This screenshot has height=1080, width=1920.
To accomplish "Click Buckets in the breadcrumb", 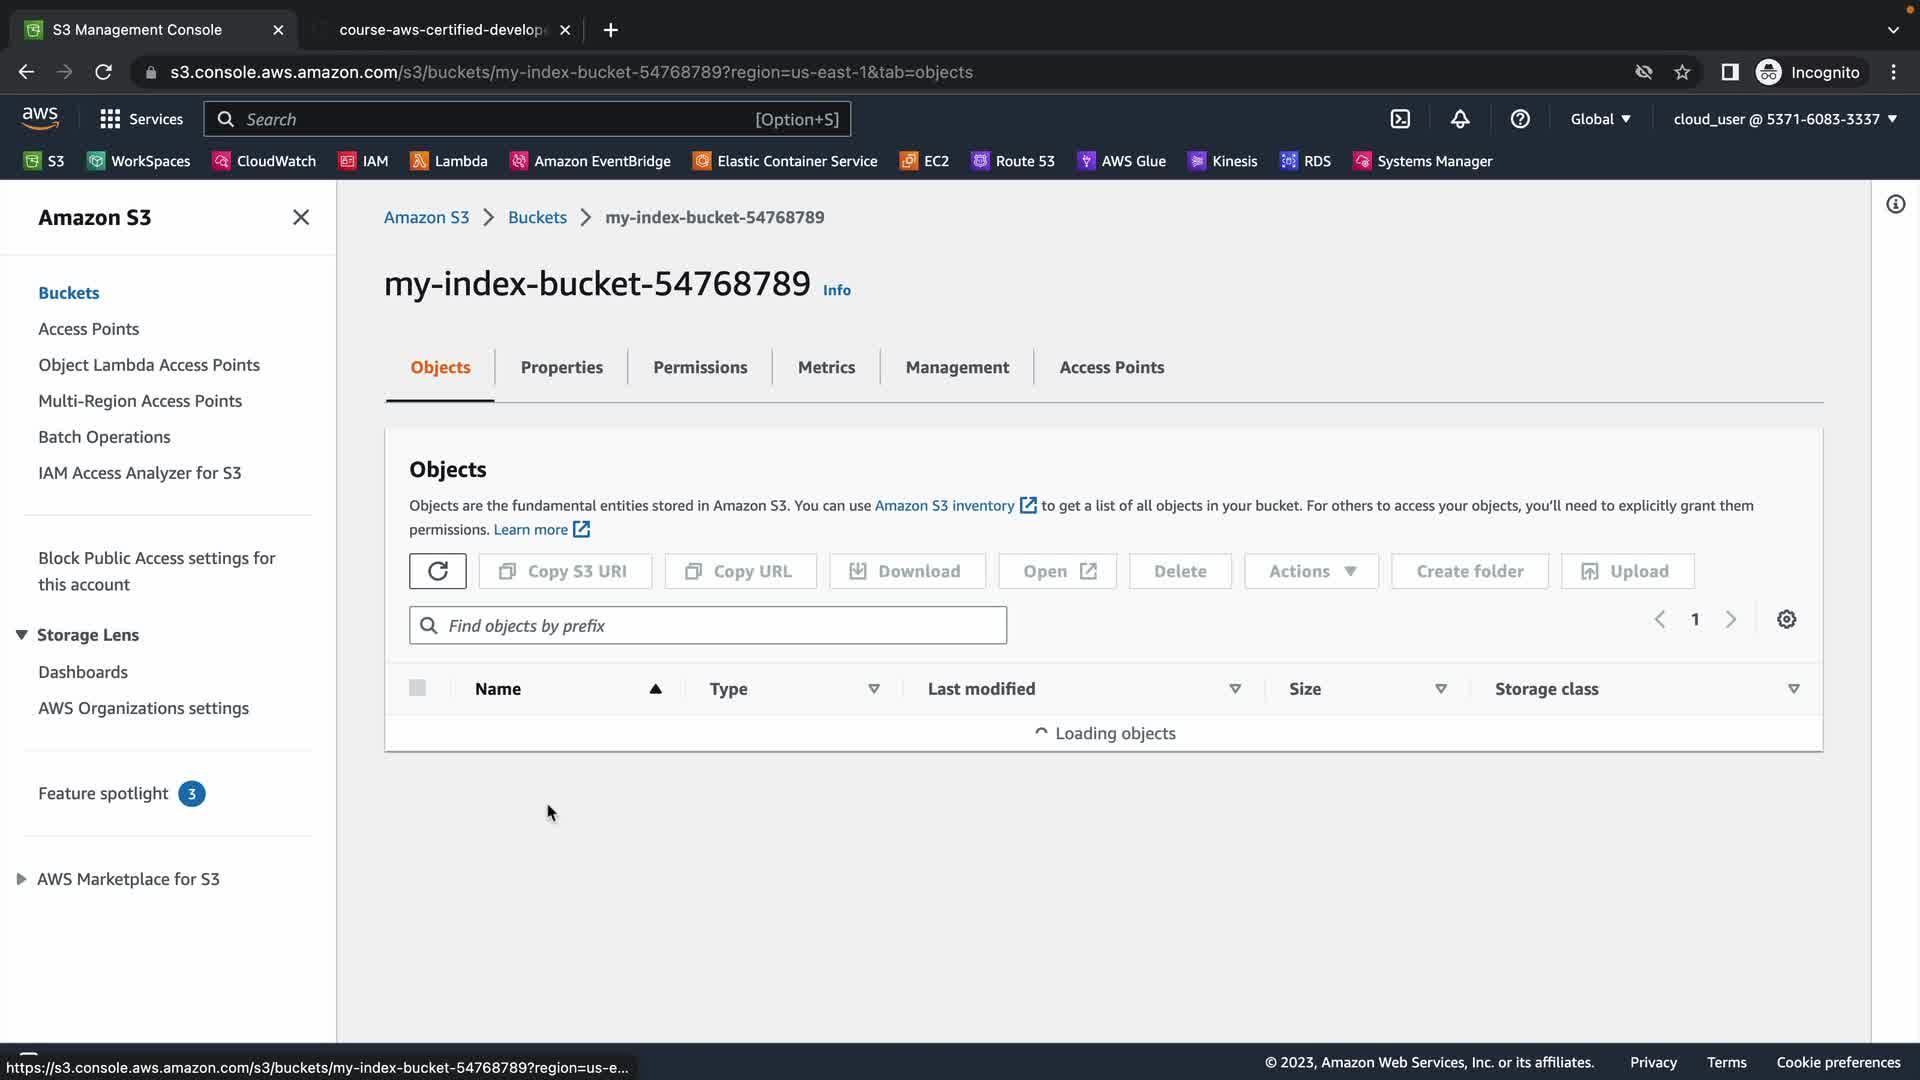I will coord(537,217).
